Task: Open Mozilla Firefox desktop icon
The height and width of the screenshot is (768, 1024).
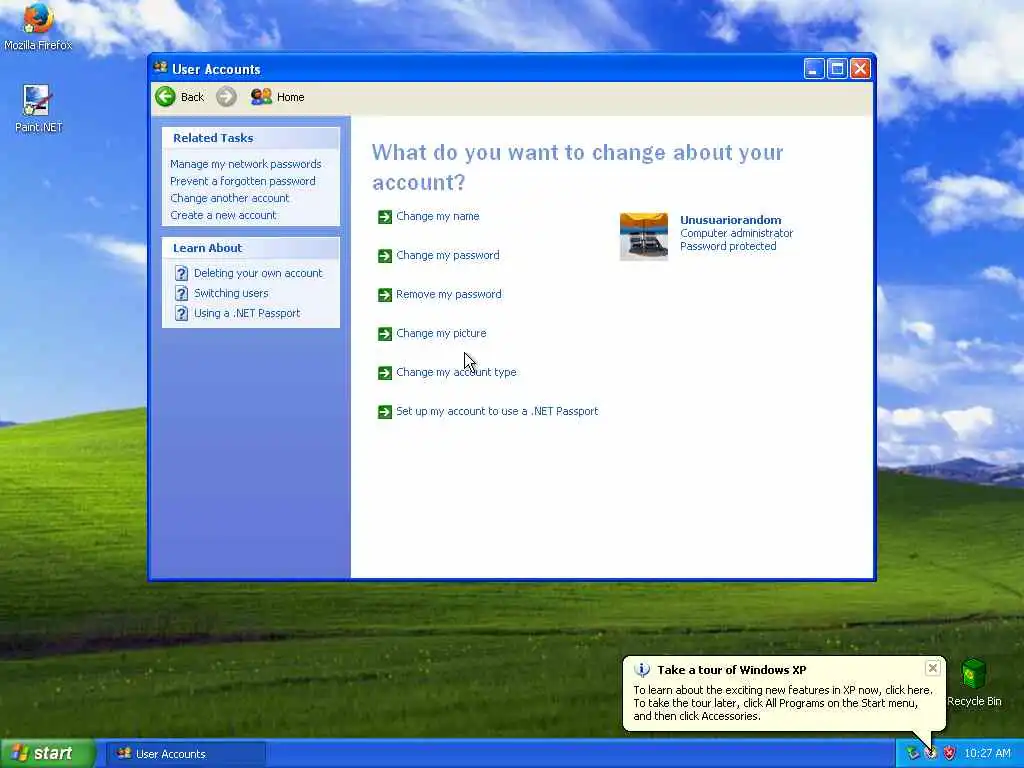Action: coord(38,26)
